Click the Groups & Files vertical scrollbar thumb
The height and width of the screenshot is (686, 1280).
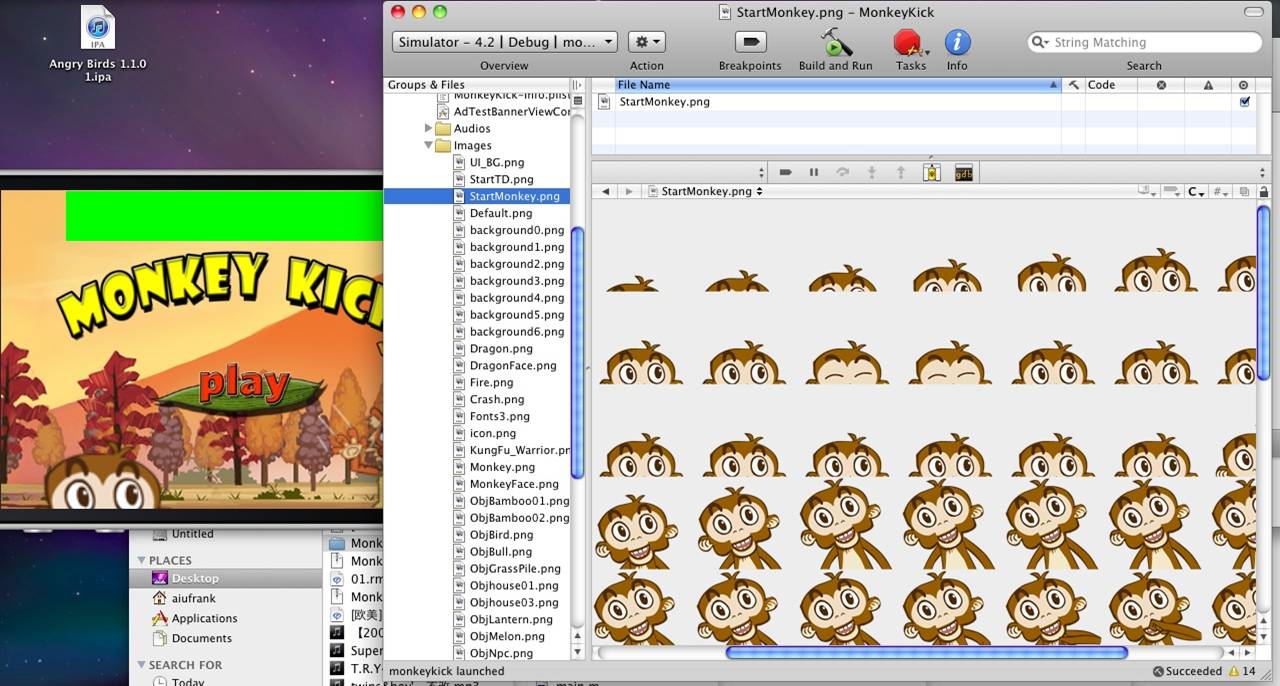(577, 352)
